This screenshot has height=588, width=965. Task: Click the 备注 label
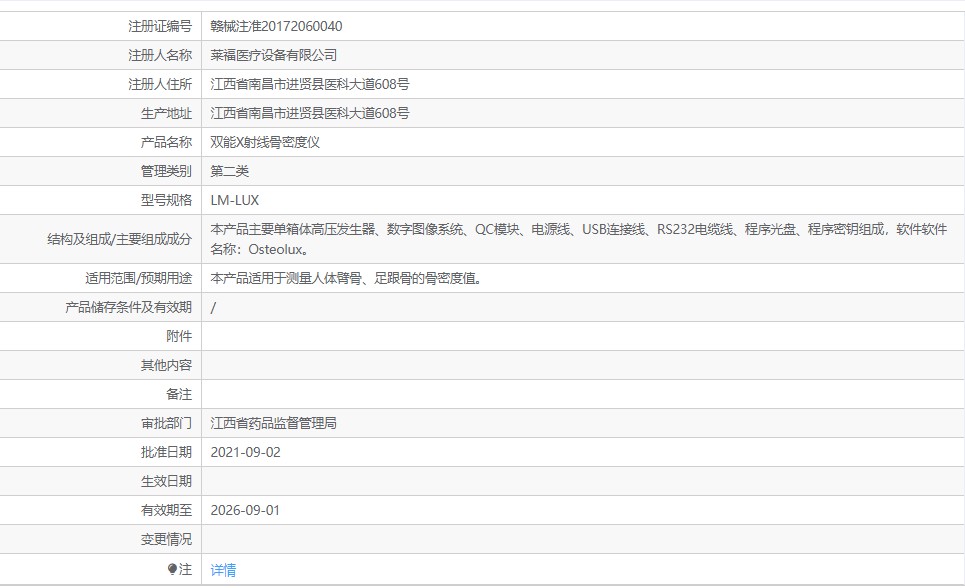(x=179, y=393)
